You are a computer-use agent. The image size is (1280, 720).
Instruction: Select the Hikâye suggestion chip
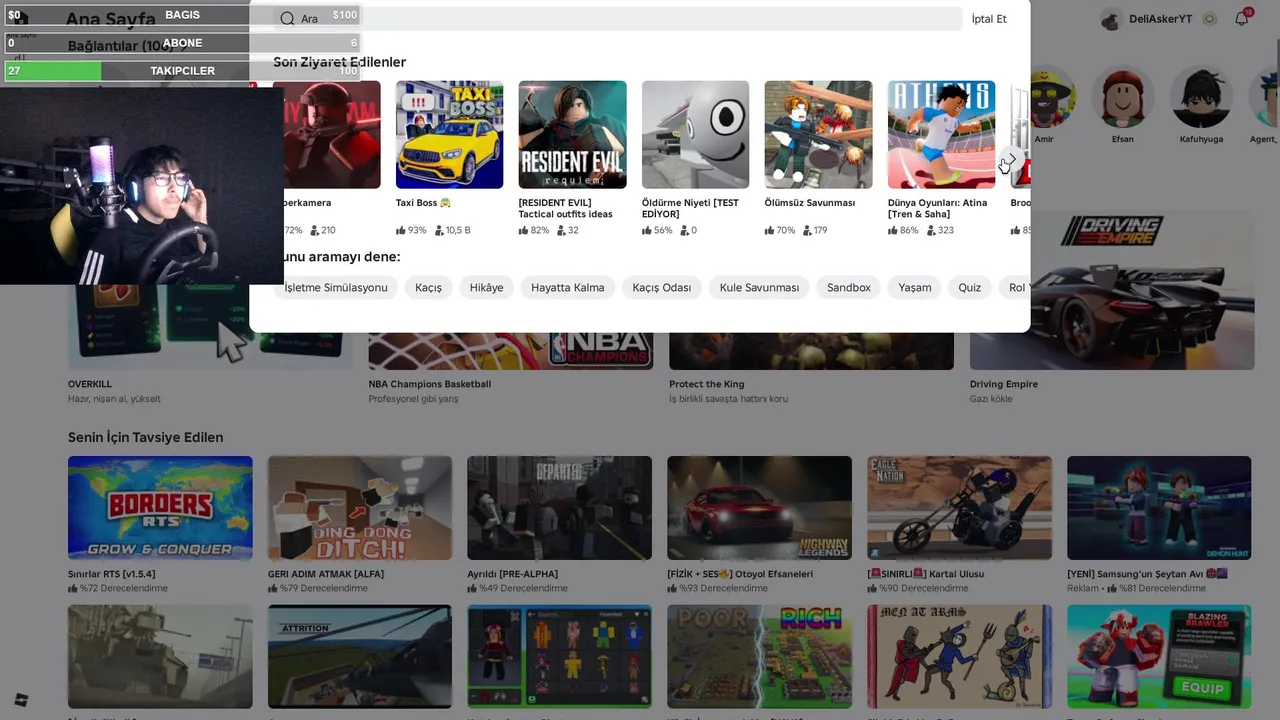(487, 287)
